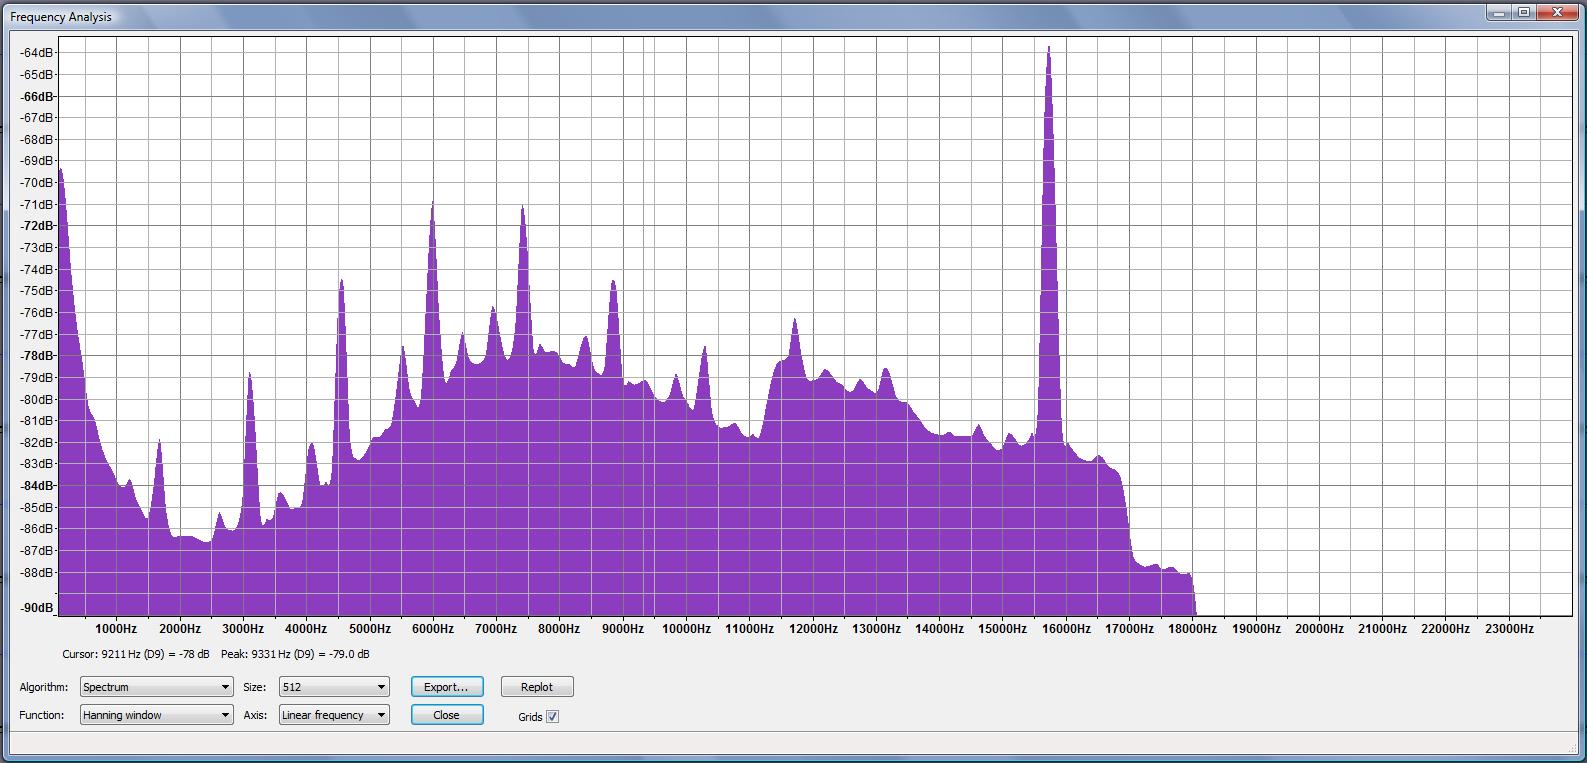1587x763 pixels.
Task: Expand the Size dropdown set to 512
Action: click(334, 687)
